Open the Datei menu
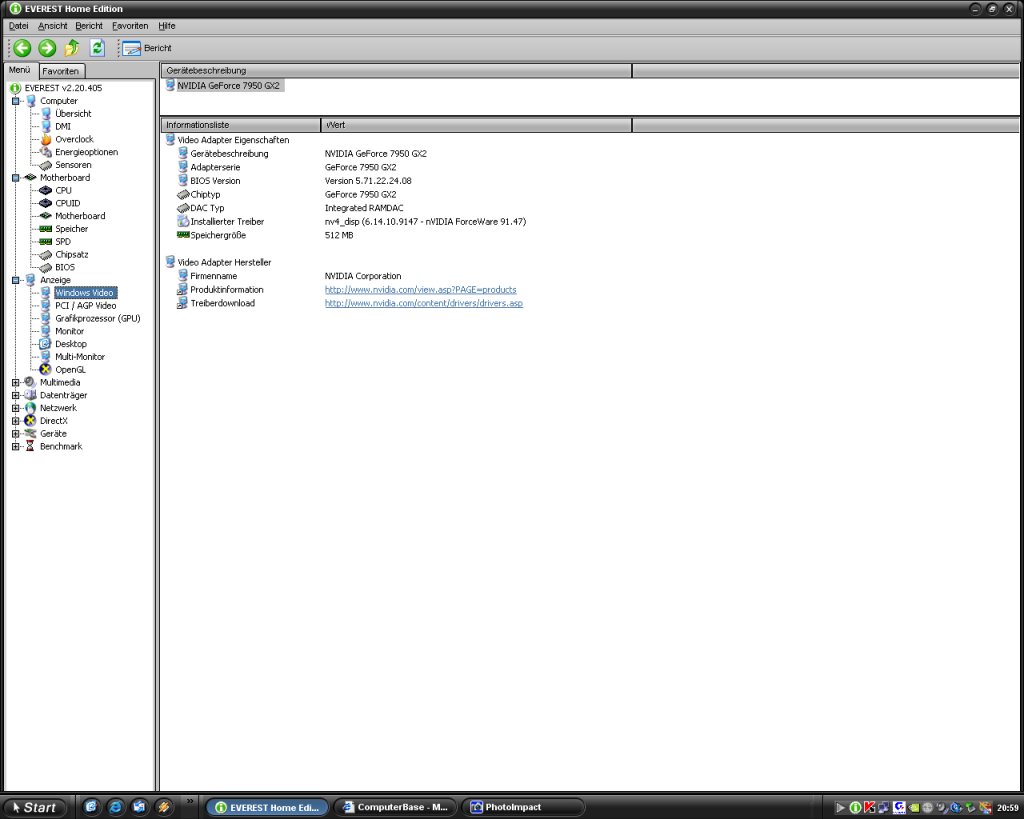The height and width of the screenshot is (819, 1024). click(x=18, y=26)
